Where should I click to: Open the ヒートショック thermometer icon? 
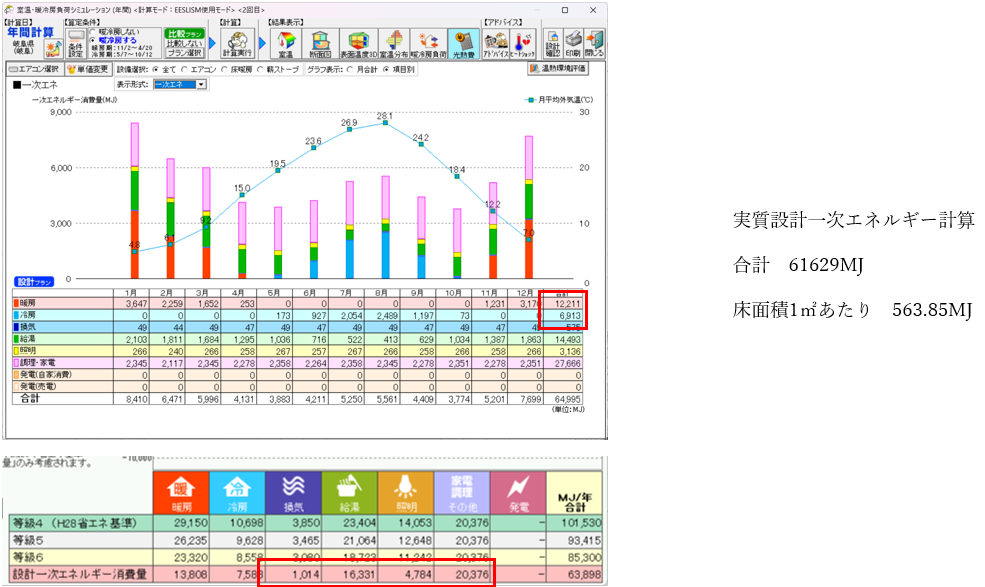pyautogui.click(x=522, y=43)
